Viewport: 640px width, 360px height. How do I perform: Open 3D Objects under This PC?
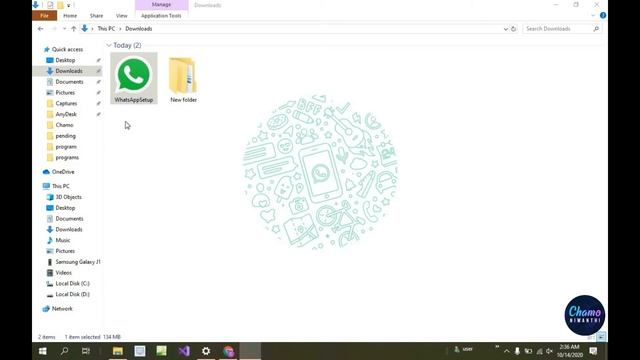(68, 197)
